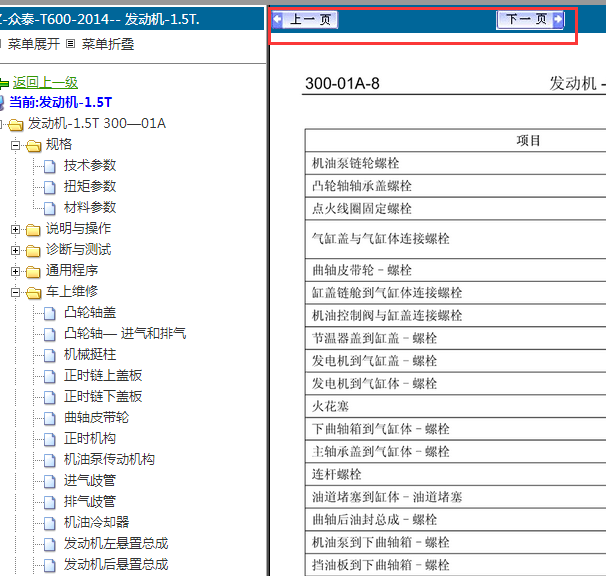Click document icon next to 排气歧管
Image resolution: width=606 pixels, height=576 pixels.
pos(49,502)
